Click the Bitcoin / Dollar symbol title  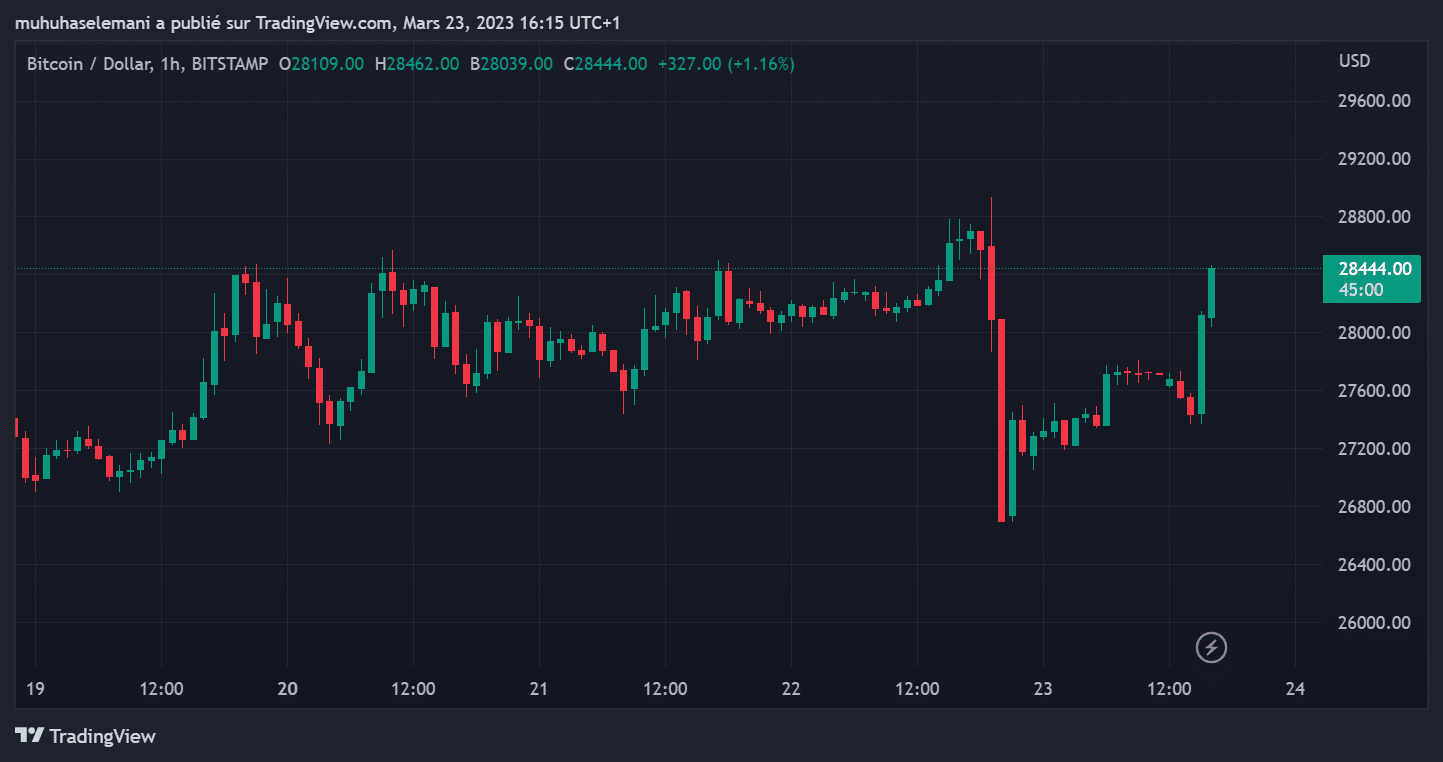pyautogui.click(x=90, y=64)
